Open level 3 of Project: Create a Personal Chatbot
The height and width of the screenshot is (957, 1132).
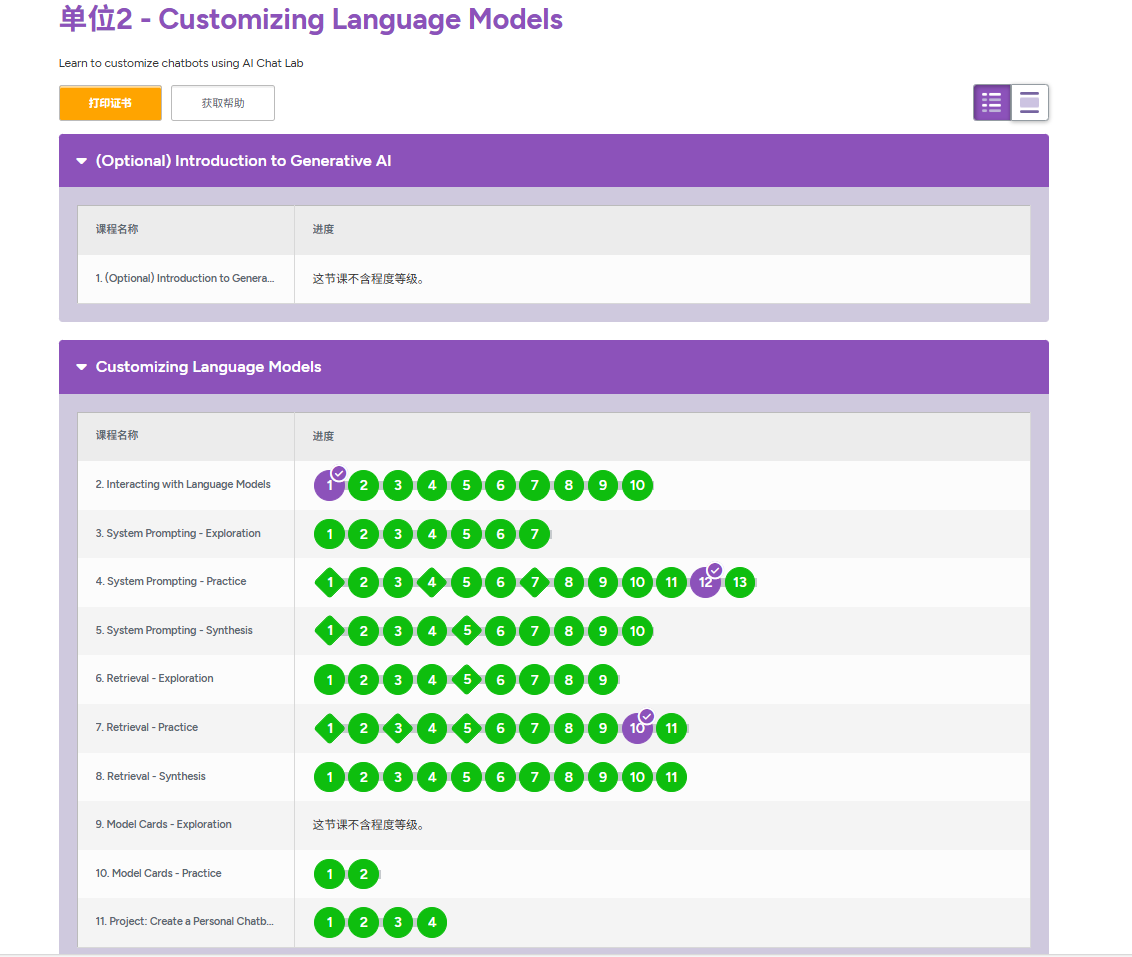398,922
